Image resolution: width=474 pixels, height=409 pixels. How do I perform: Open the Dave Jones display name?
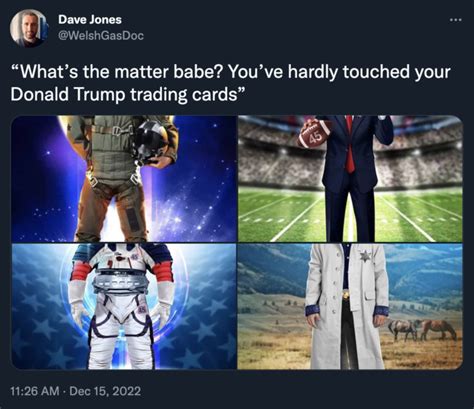90,20
